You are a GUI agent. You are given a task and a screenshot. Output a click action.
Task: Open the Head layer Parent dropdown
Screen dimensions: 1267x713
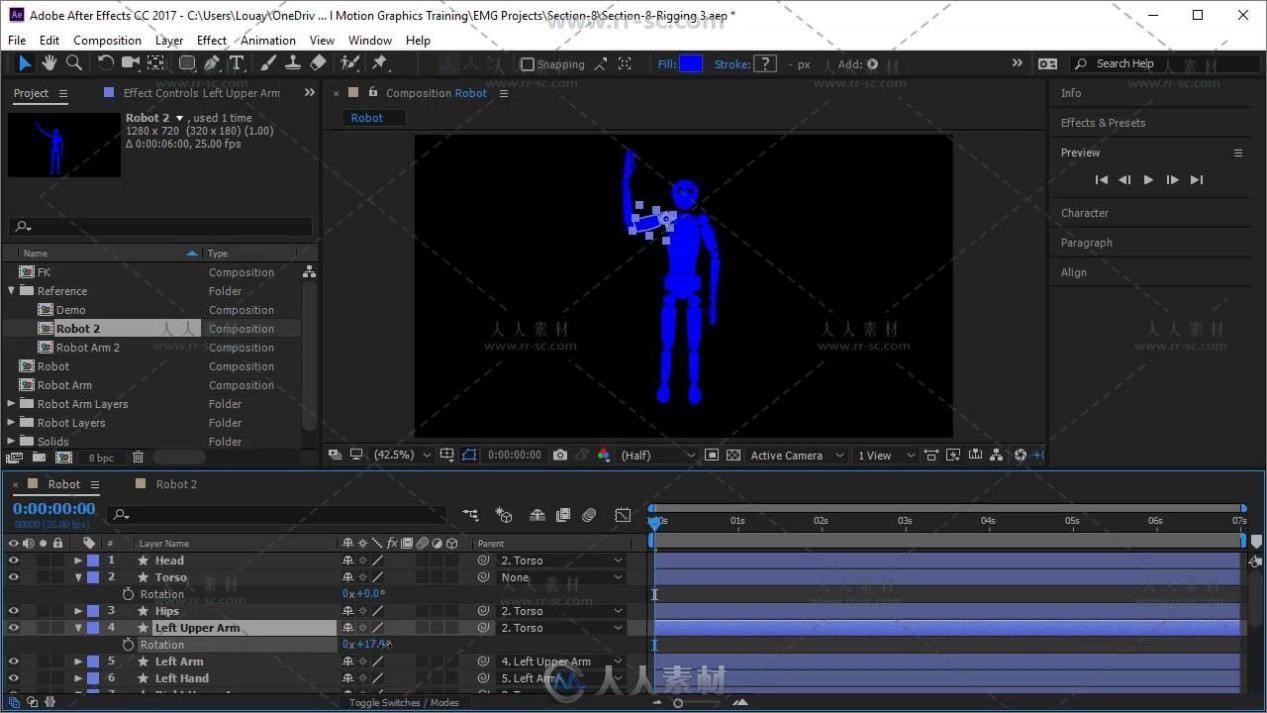561,561
